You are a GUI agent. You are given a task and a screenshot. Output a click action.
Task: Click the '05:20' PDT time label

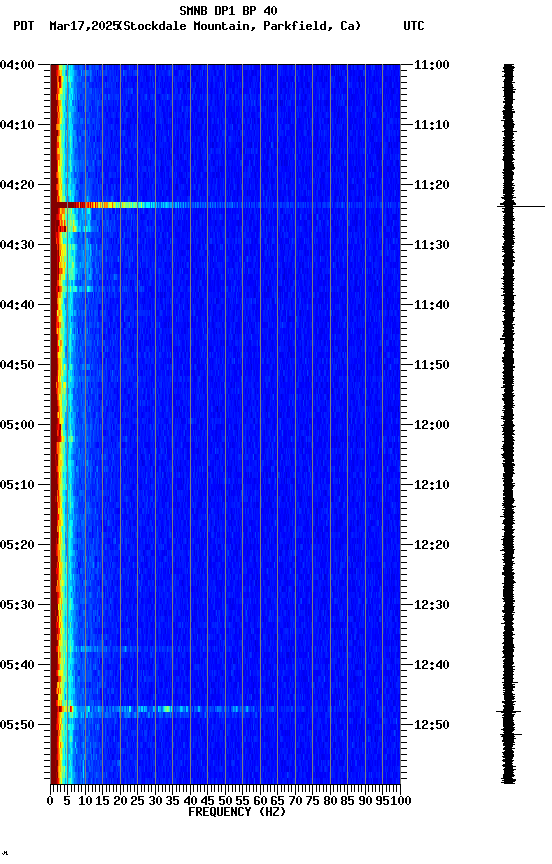[x=17, y=546]
